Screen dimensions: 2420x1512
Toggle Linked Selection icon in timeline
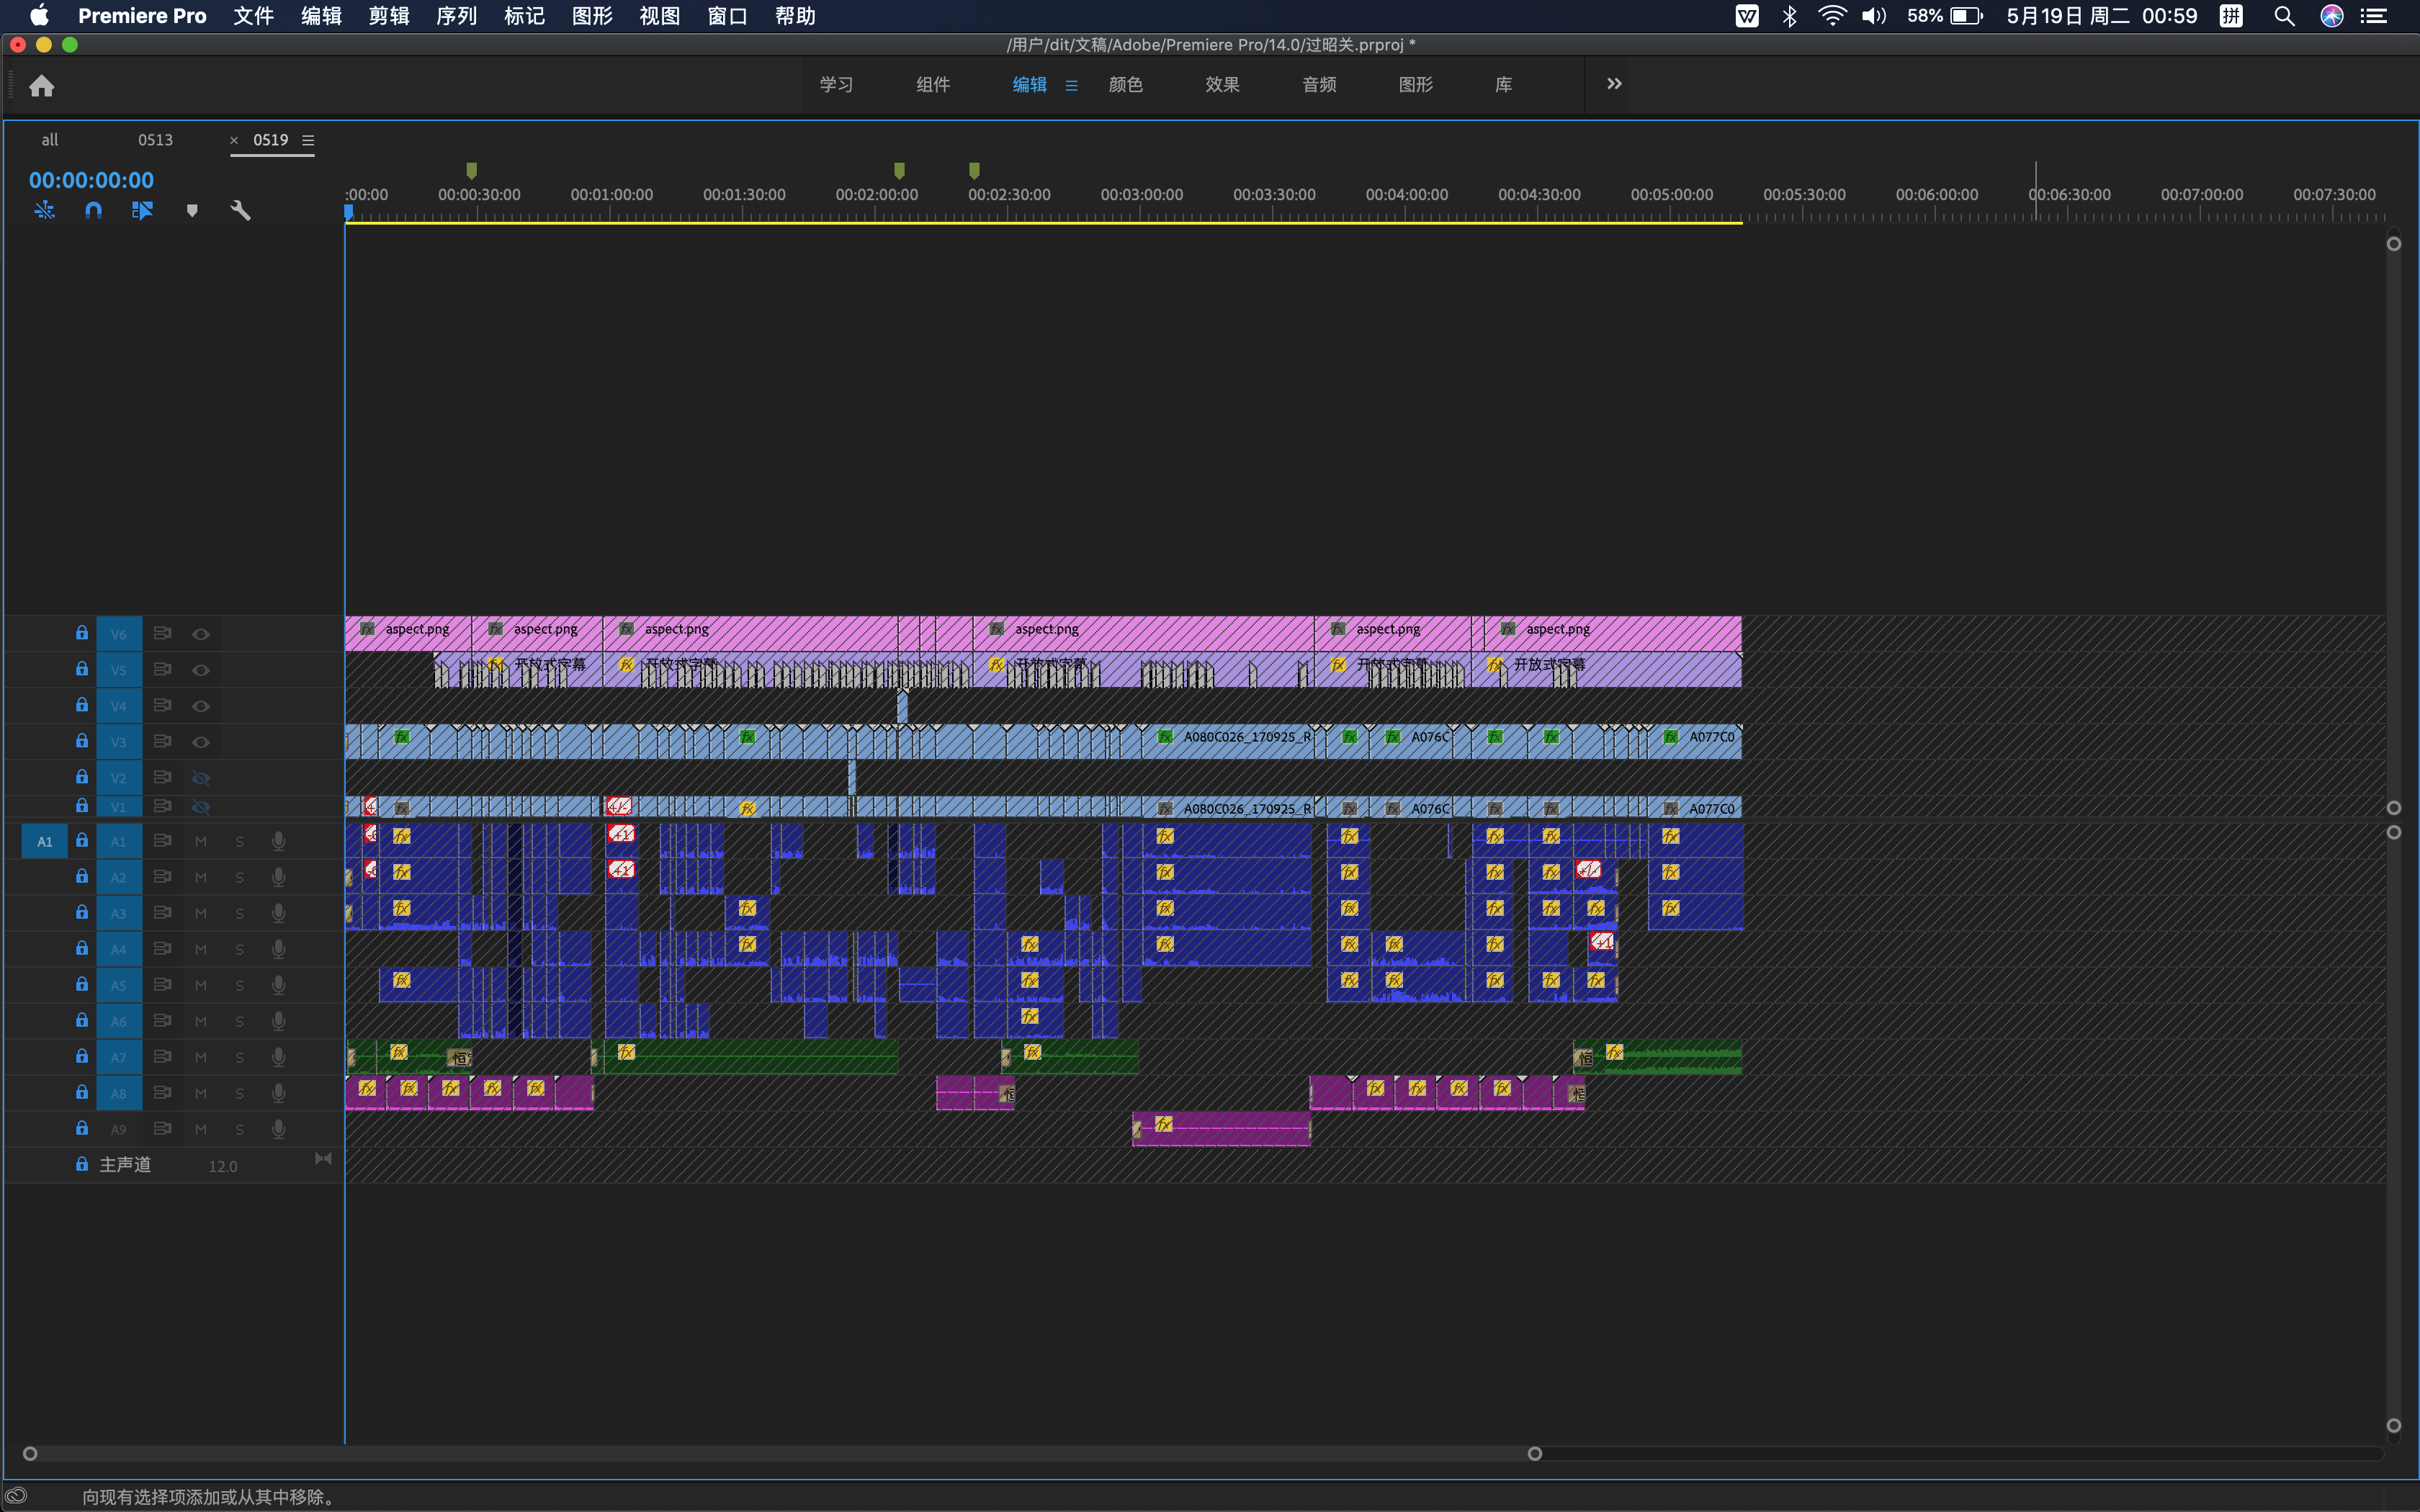(x=142, y=210)
